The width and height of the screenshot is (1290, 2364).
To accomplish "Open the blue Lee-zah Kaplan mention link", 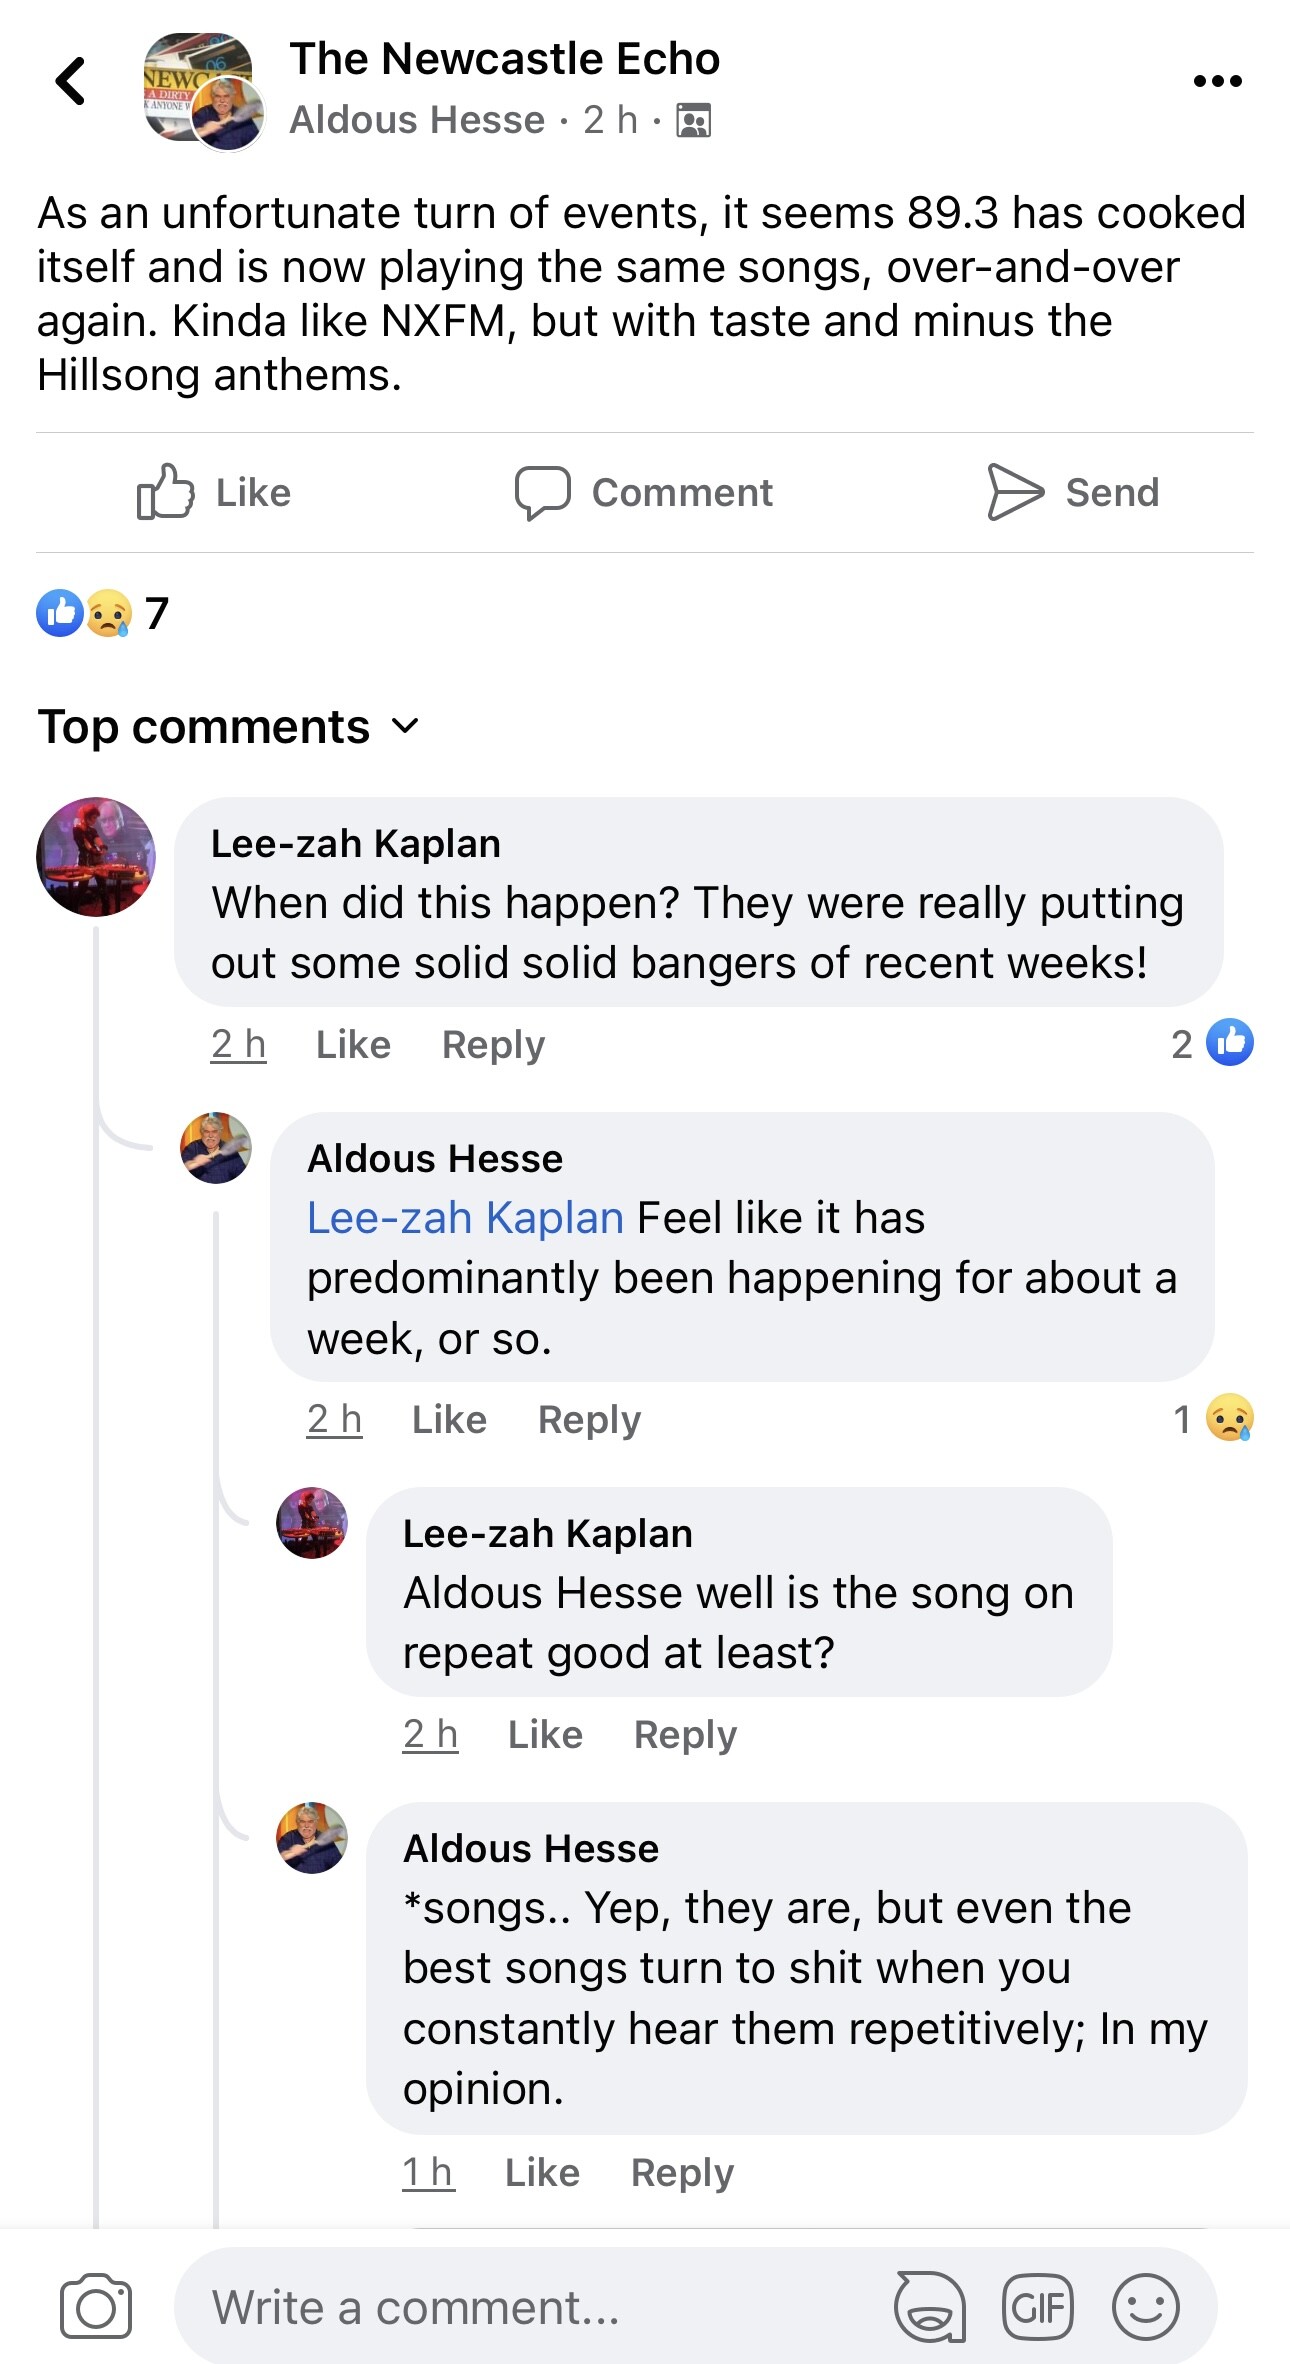I will 465,1218.
